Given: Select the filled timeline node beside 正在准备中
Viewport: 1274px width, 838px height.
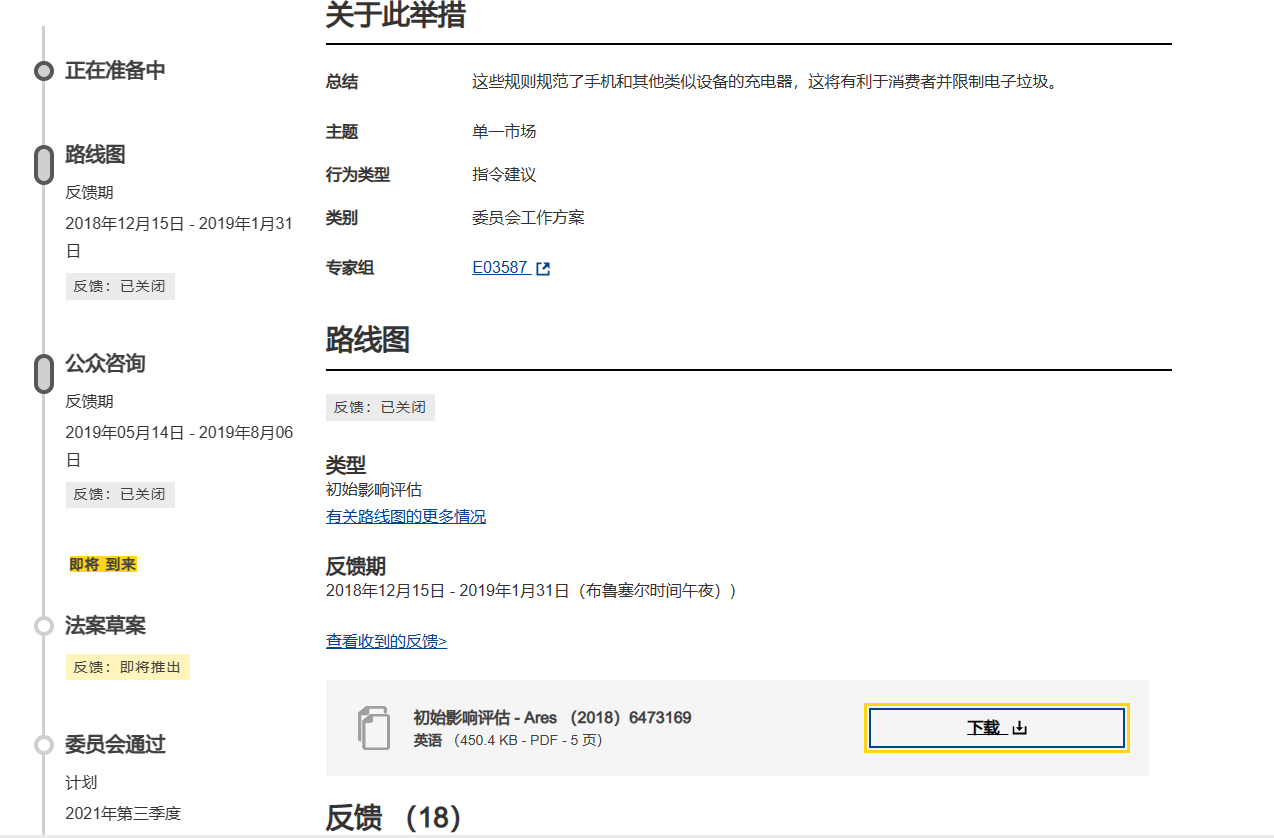Looking at the screenshot, I should click(x=43, y=71).
